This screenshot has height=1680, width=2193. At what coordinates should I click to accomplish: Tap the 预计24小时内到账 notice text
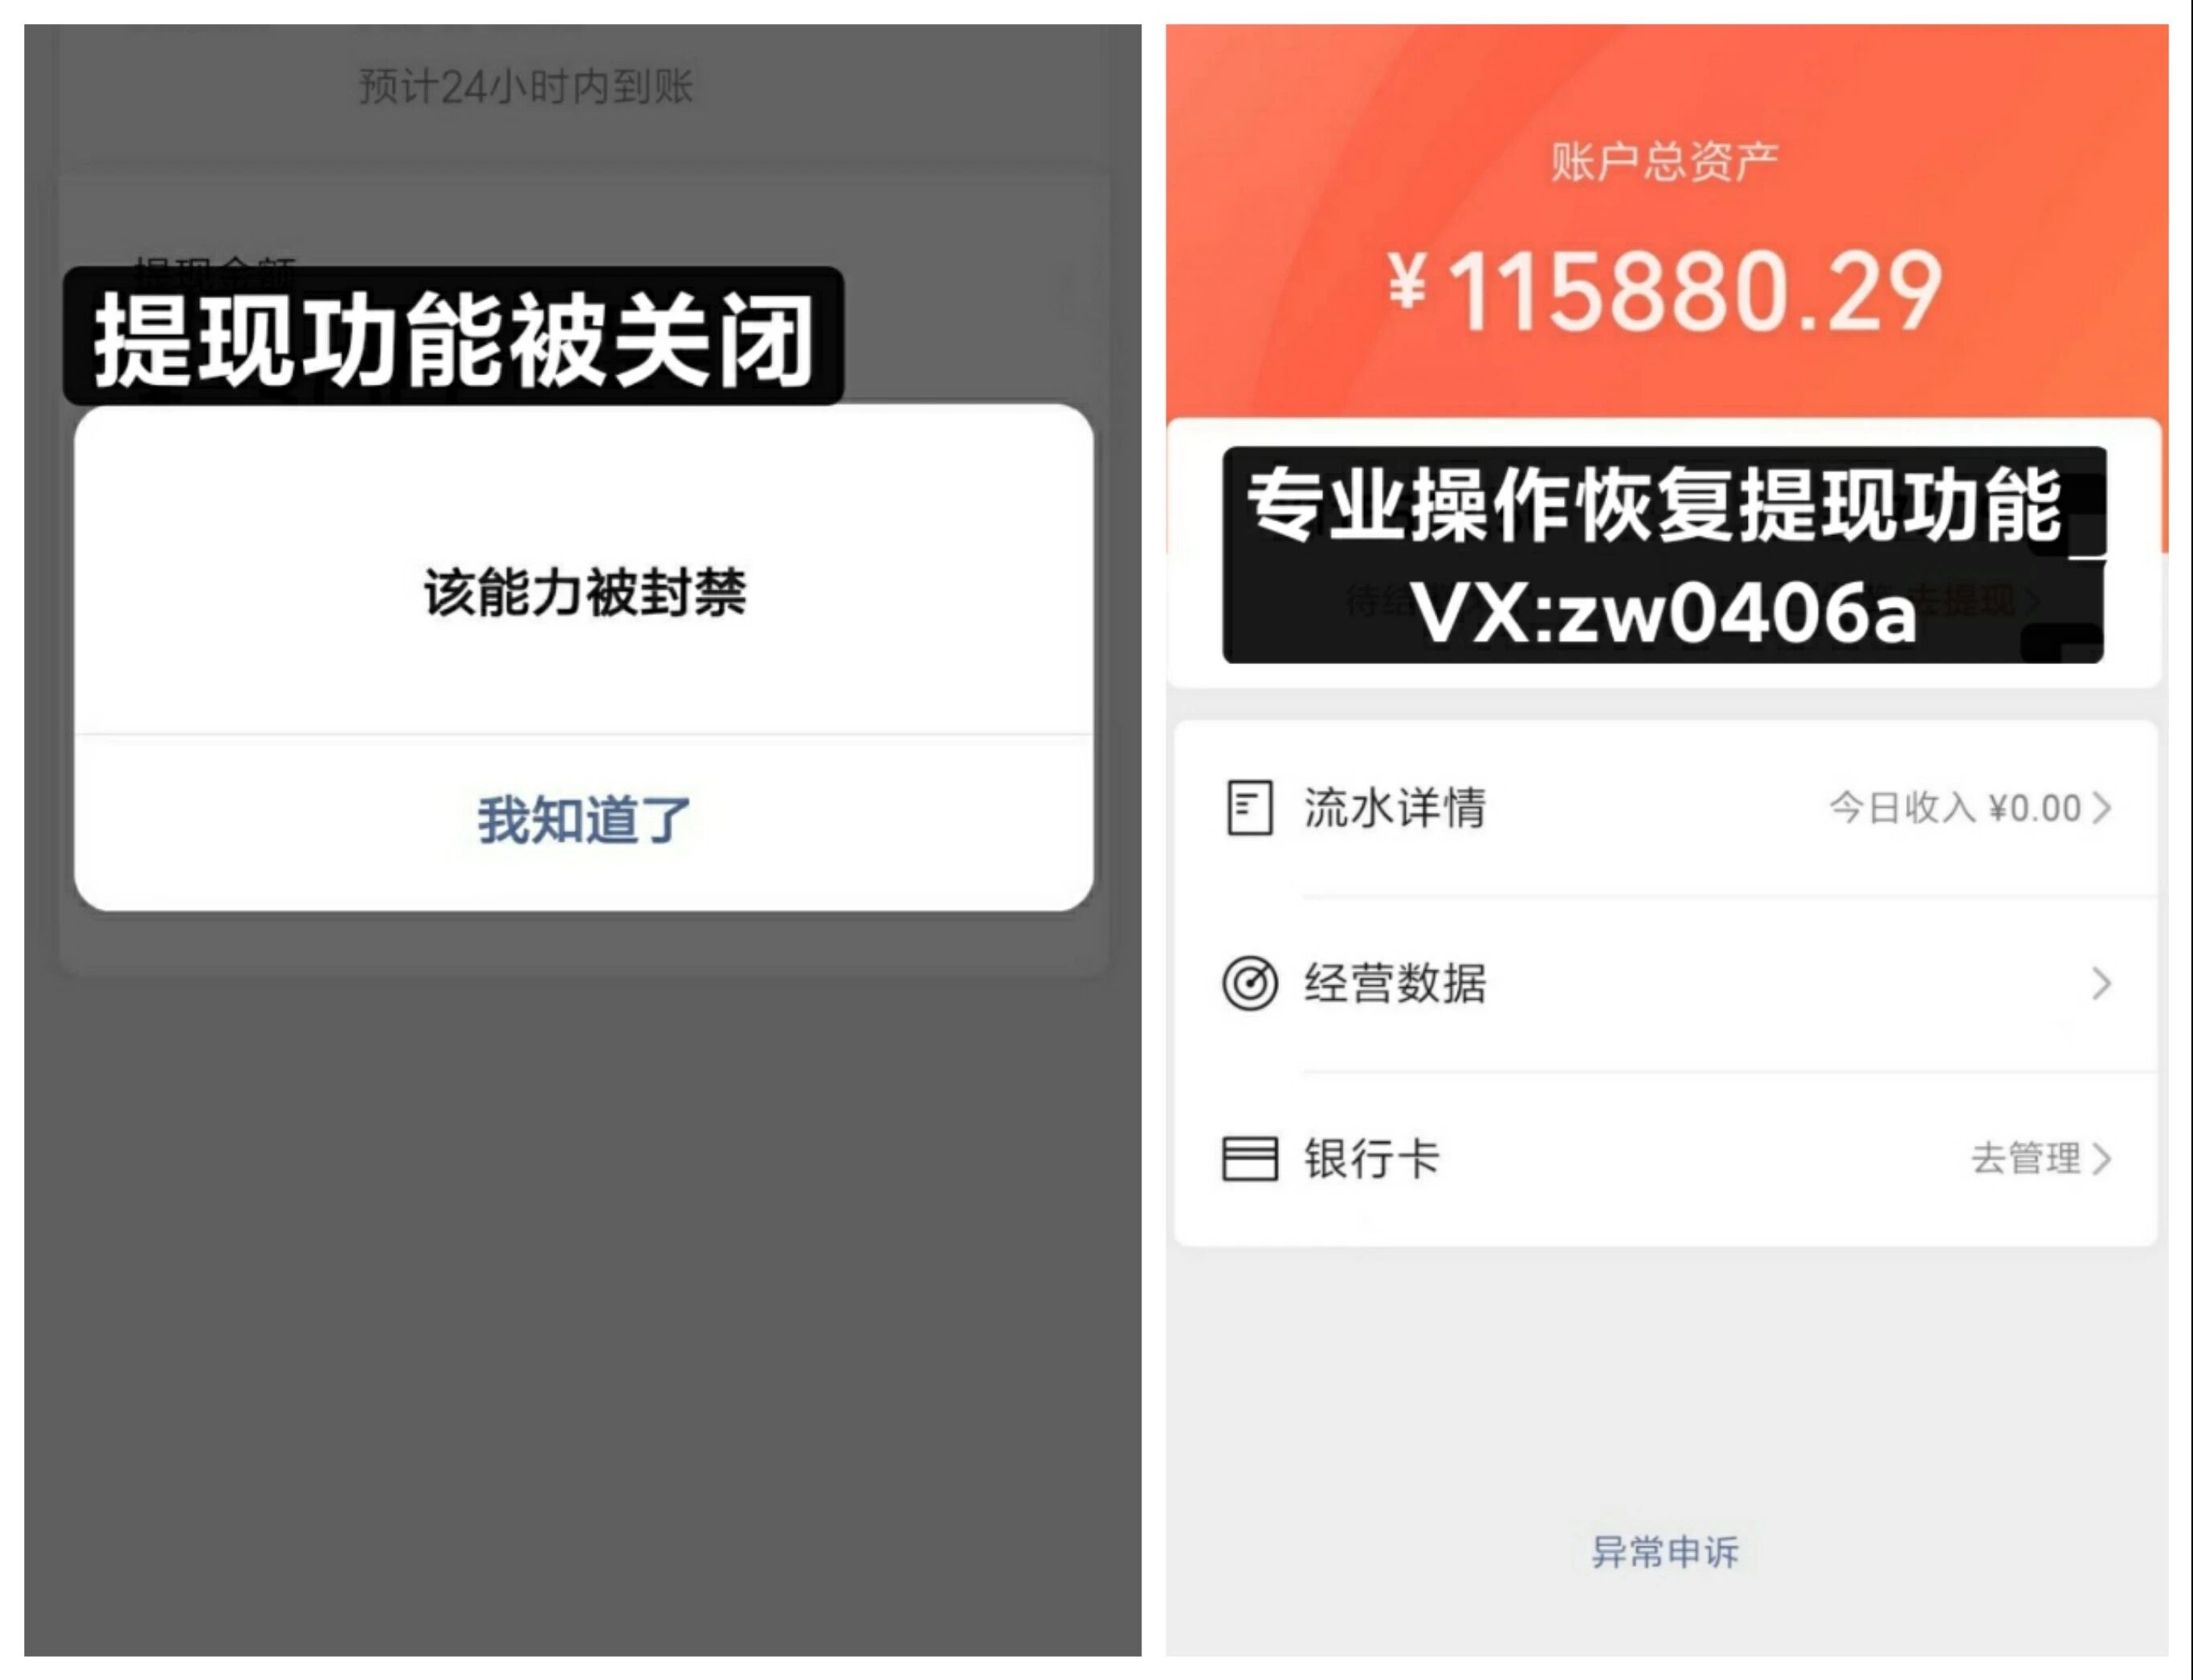[x=526, y=87]
